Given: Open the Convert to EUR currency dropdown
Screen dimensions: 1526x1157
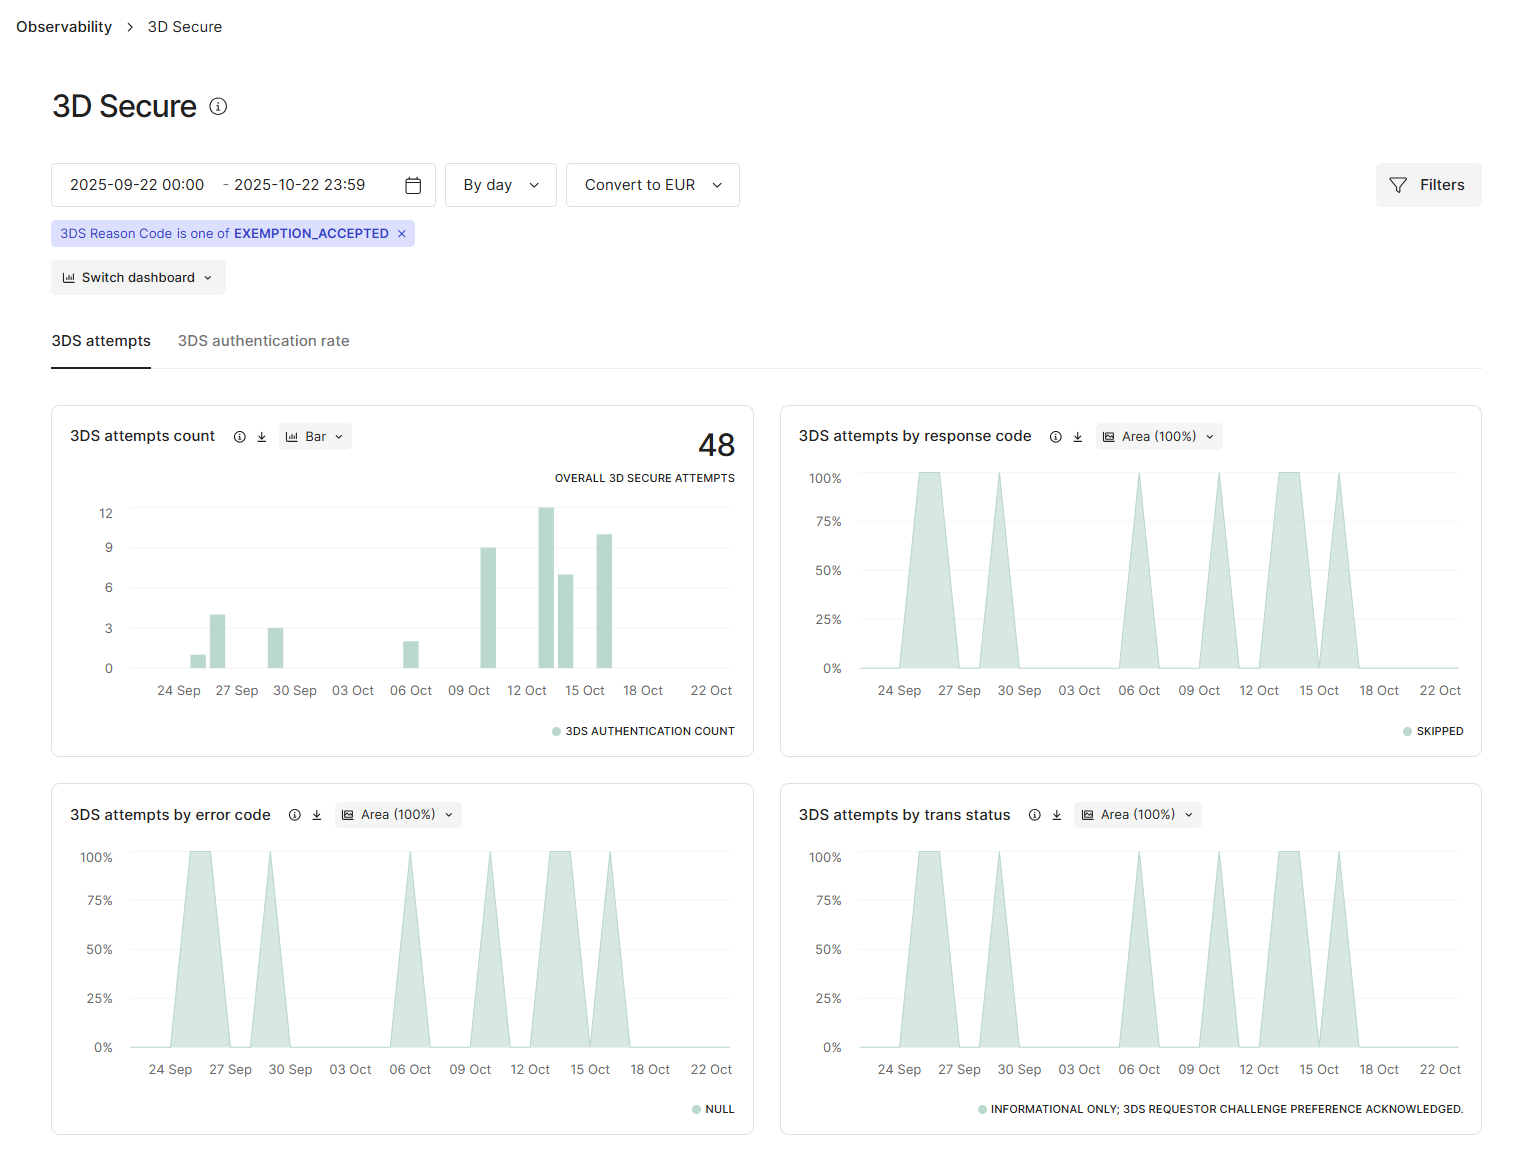Looking at the screenshot, I should tap(652, 185).
